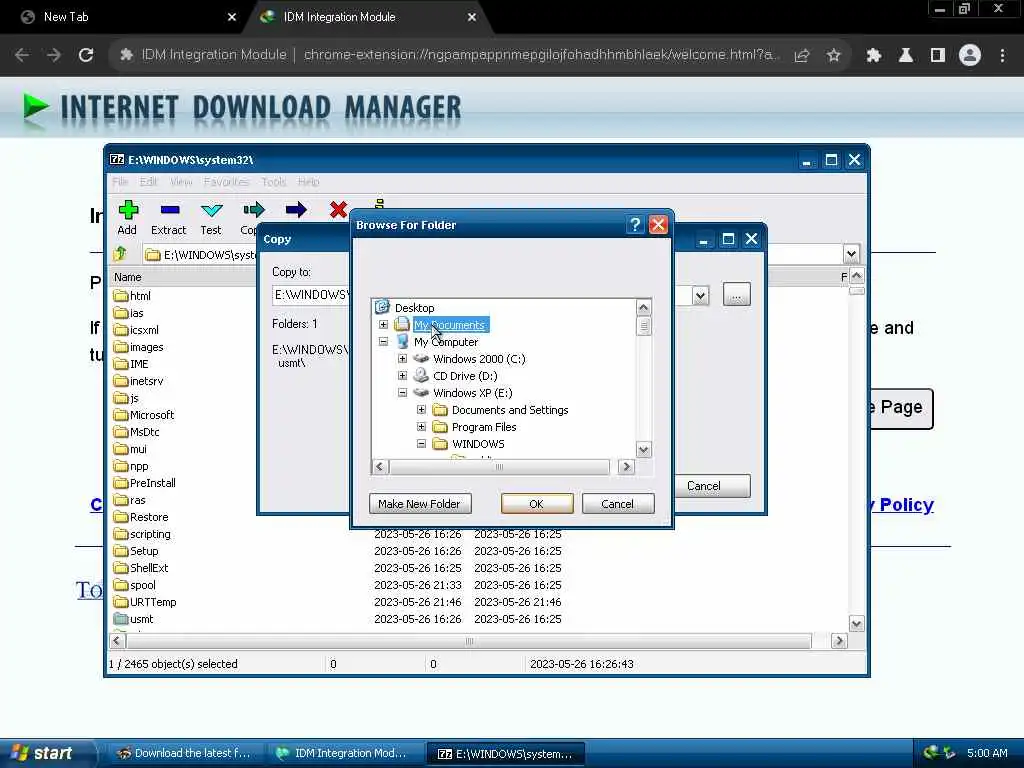The image size is (1024, 768).
Task: Click Cancel in Browse For Folder
Action: tap(617, 504)
